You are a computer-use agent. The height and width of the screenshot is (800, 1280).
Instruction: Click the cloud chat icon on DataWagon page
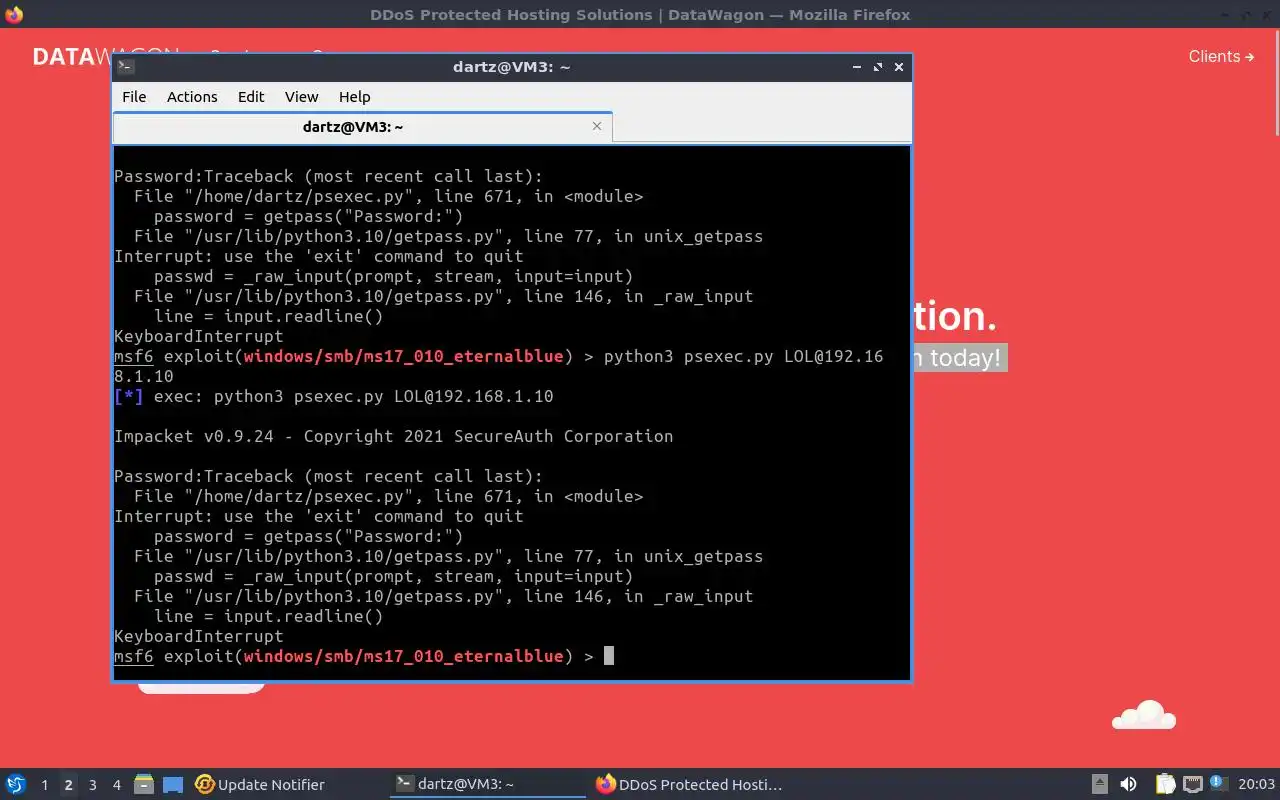(x=1144, y=714)
